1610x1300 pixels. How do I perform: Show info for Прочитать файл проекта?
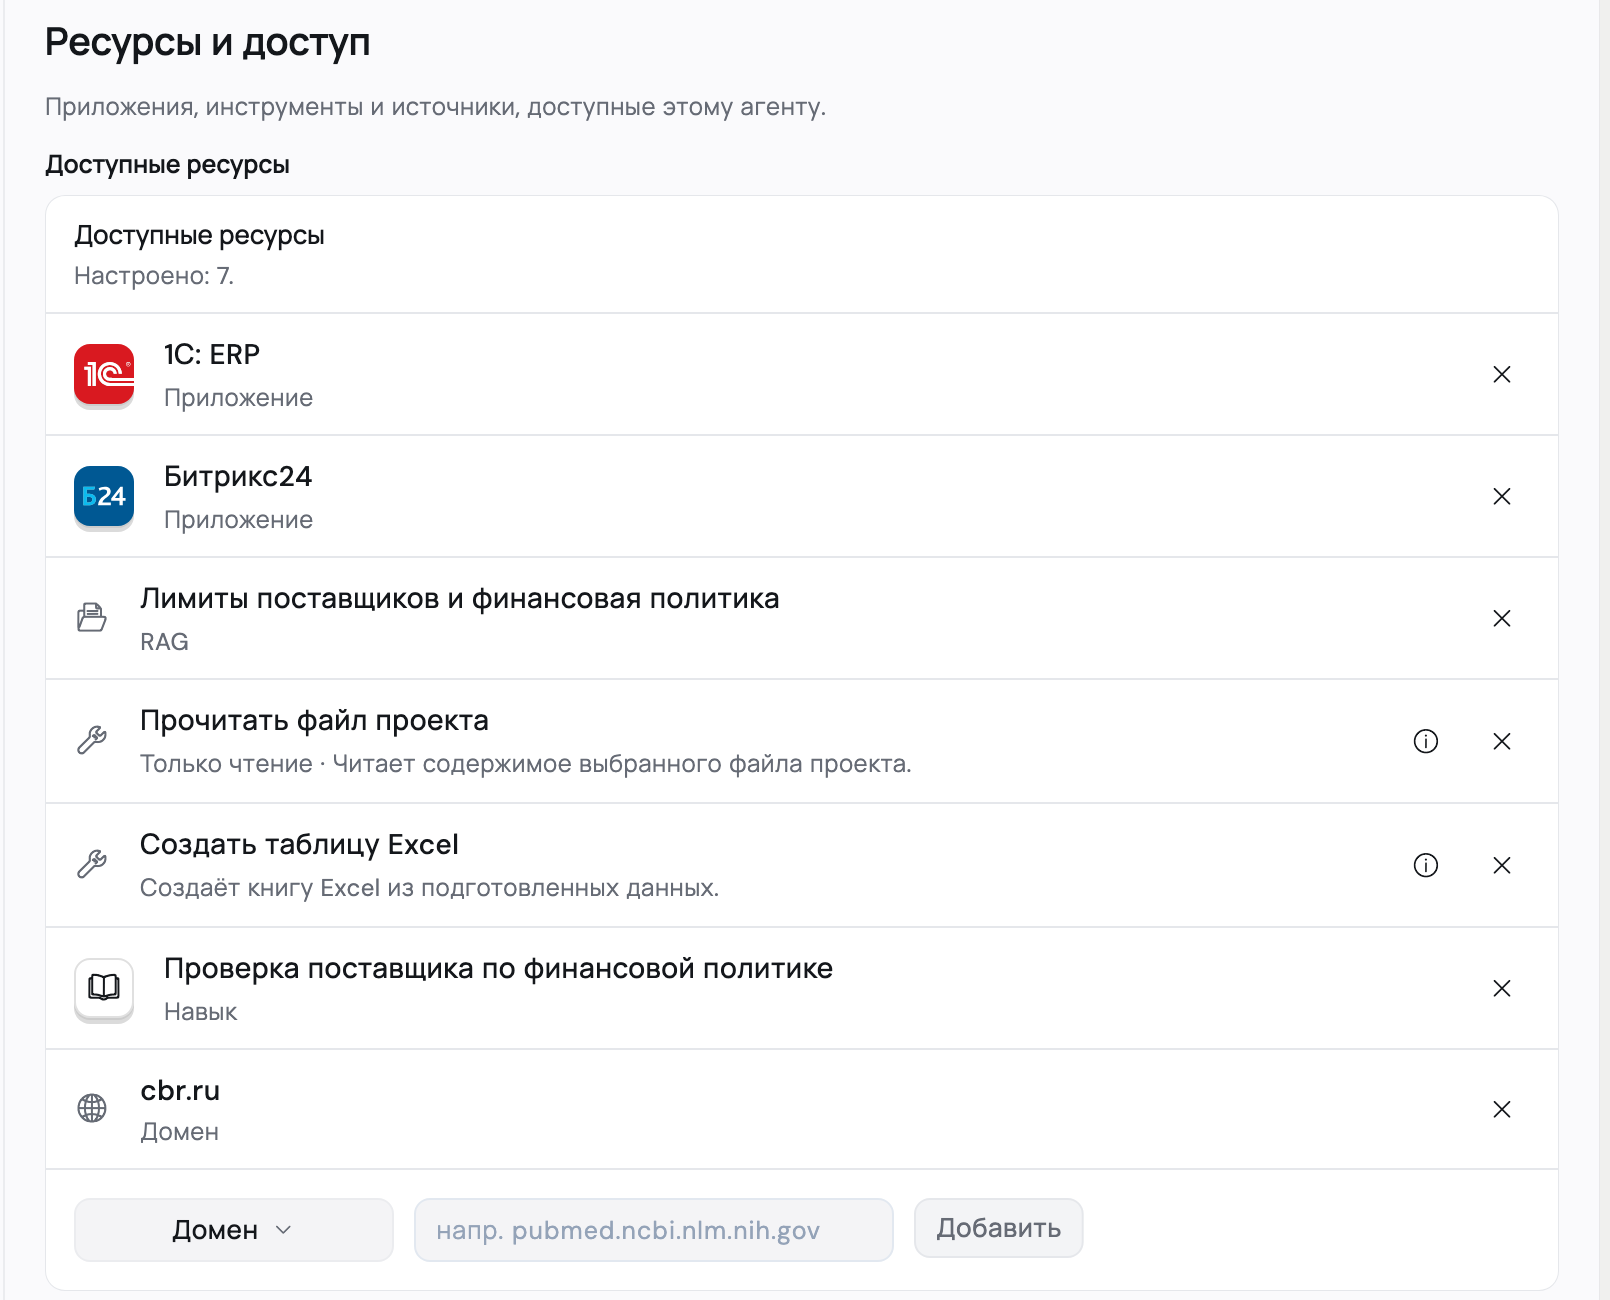pos(1426,741)
